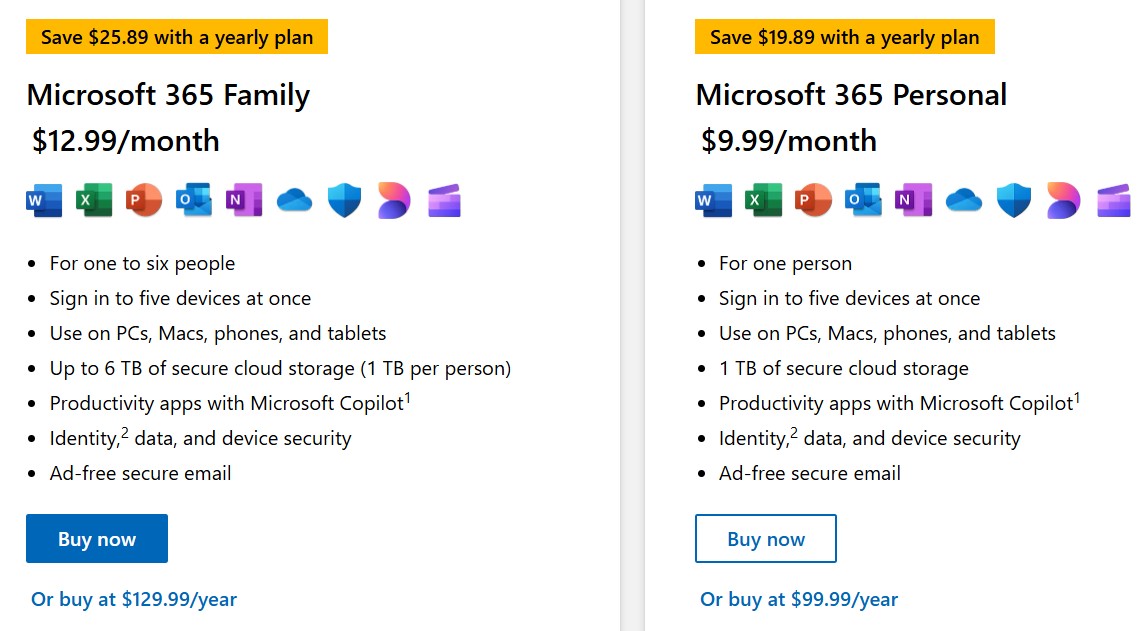This screenshot has height=631, width=1147.
Task: Click footnote 1 after Family Microsoft Copilot
Action: (x=407, y=398)
